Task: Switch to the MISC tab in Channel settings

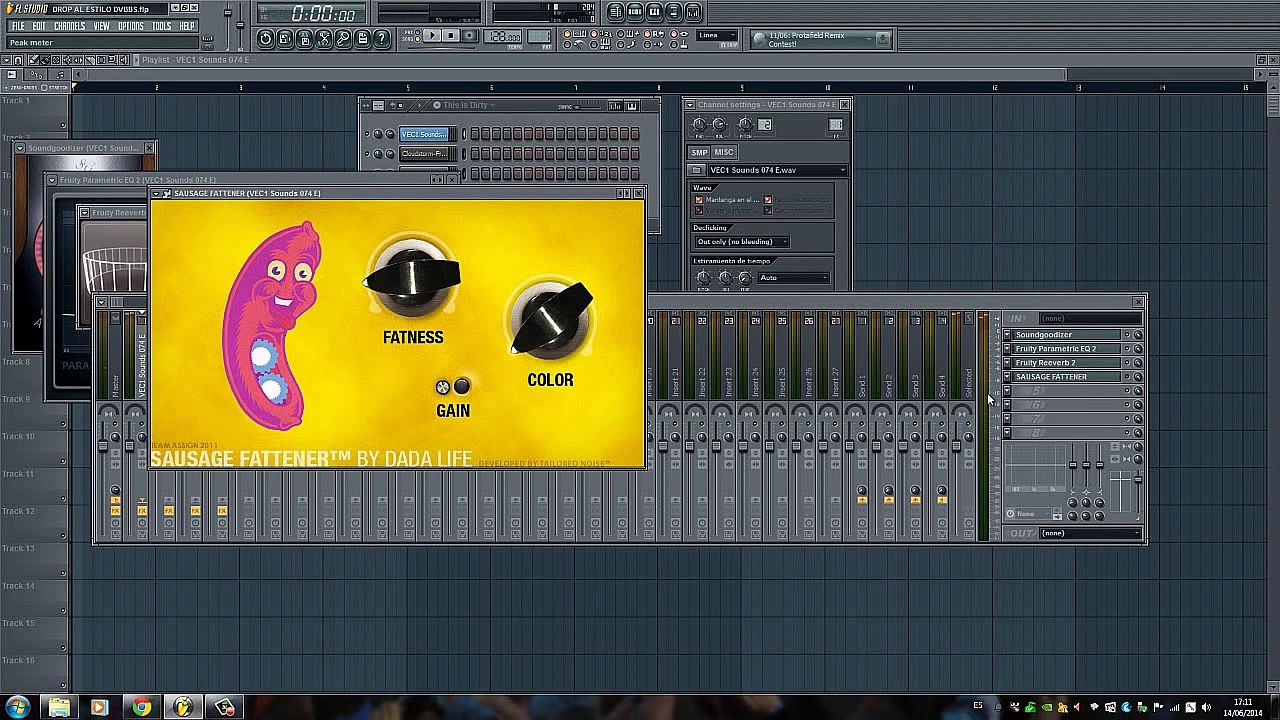Action: pos(724,152)
